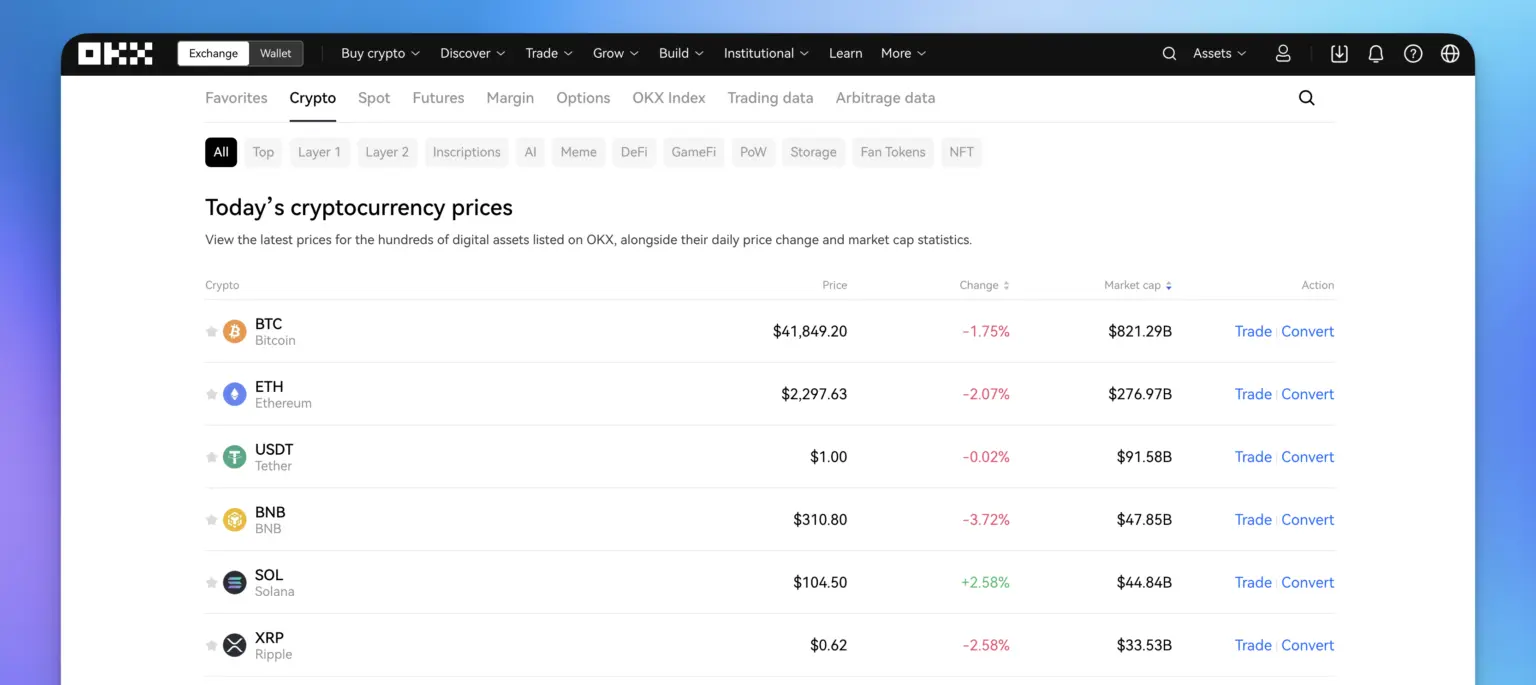This screenshot has height=685, width=1536.
Task: Favorite BNB with its star
Action: (211, 520)
